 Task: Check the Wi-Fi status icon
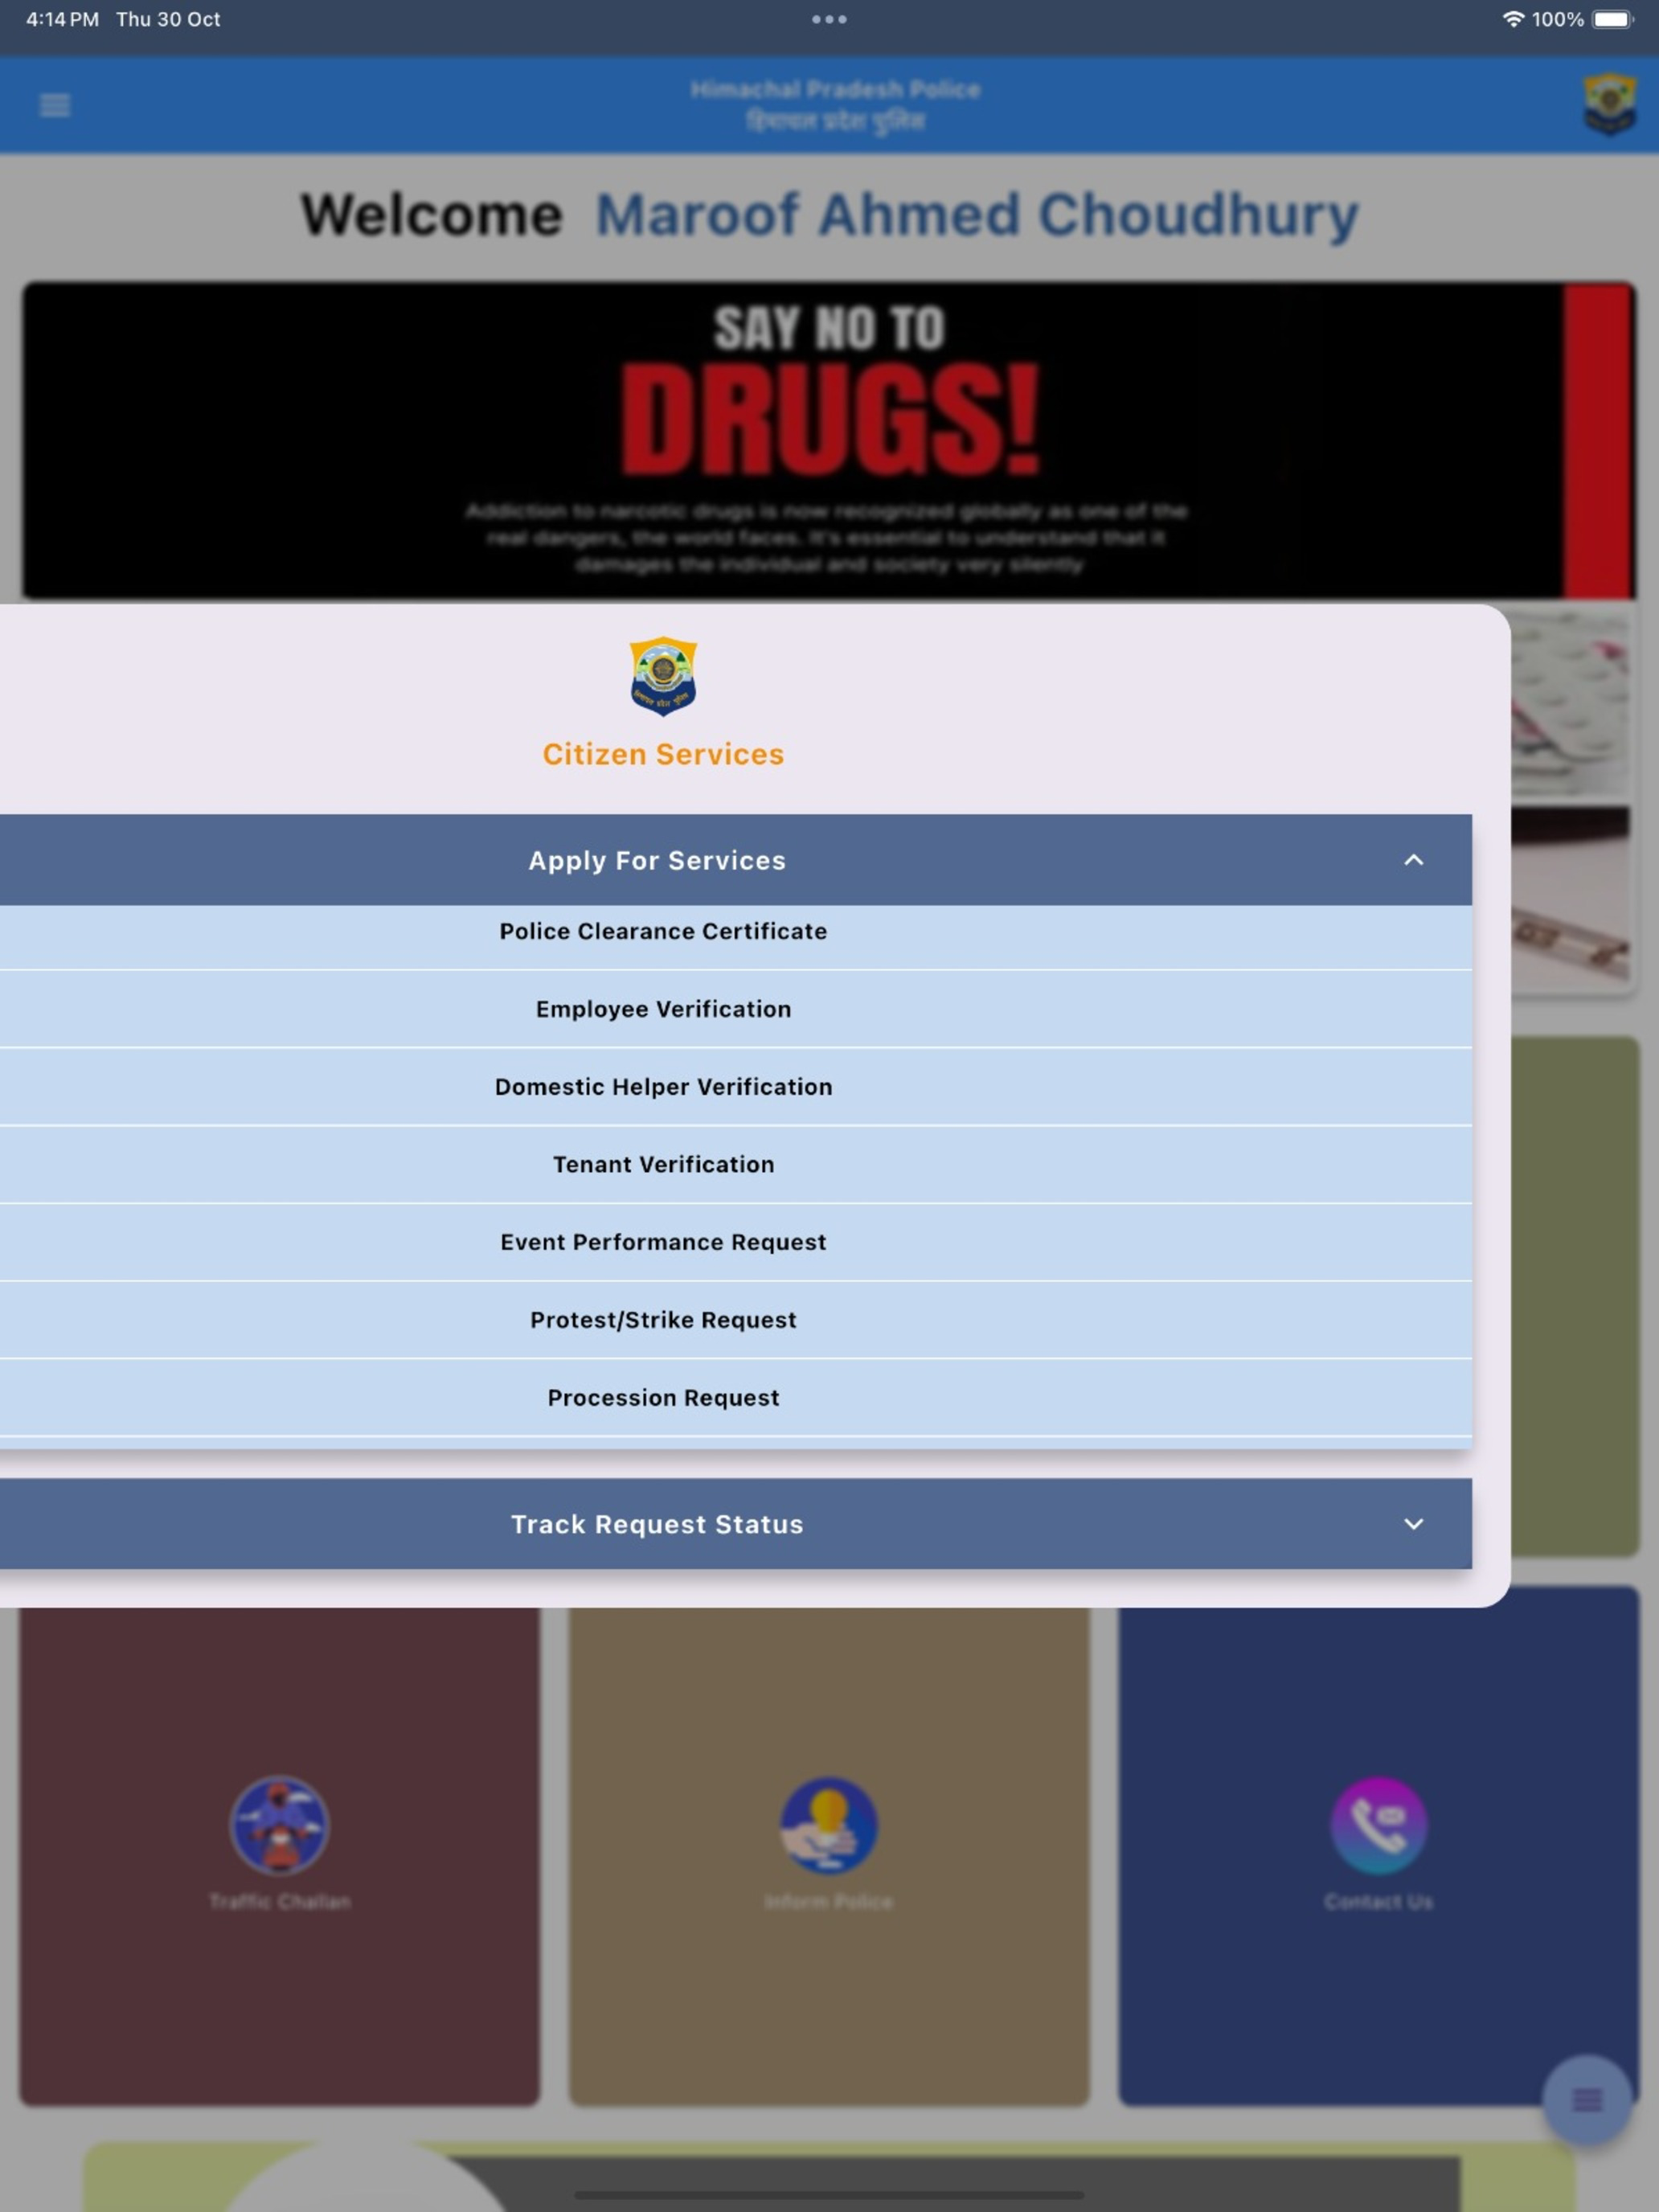click(x=1513, y=19)
